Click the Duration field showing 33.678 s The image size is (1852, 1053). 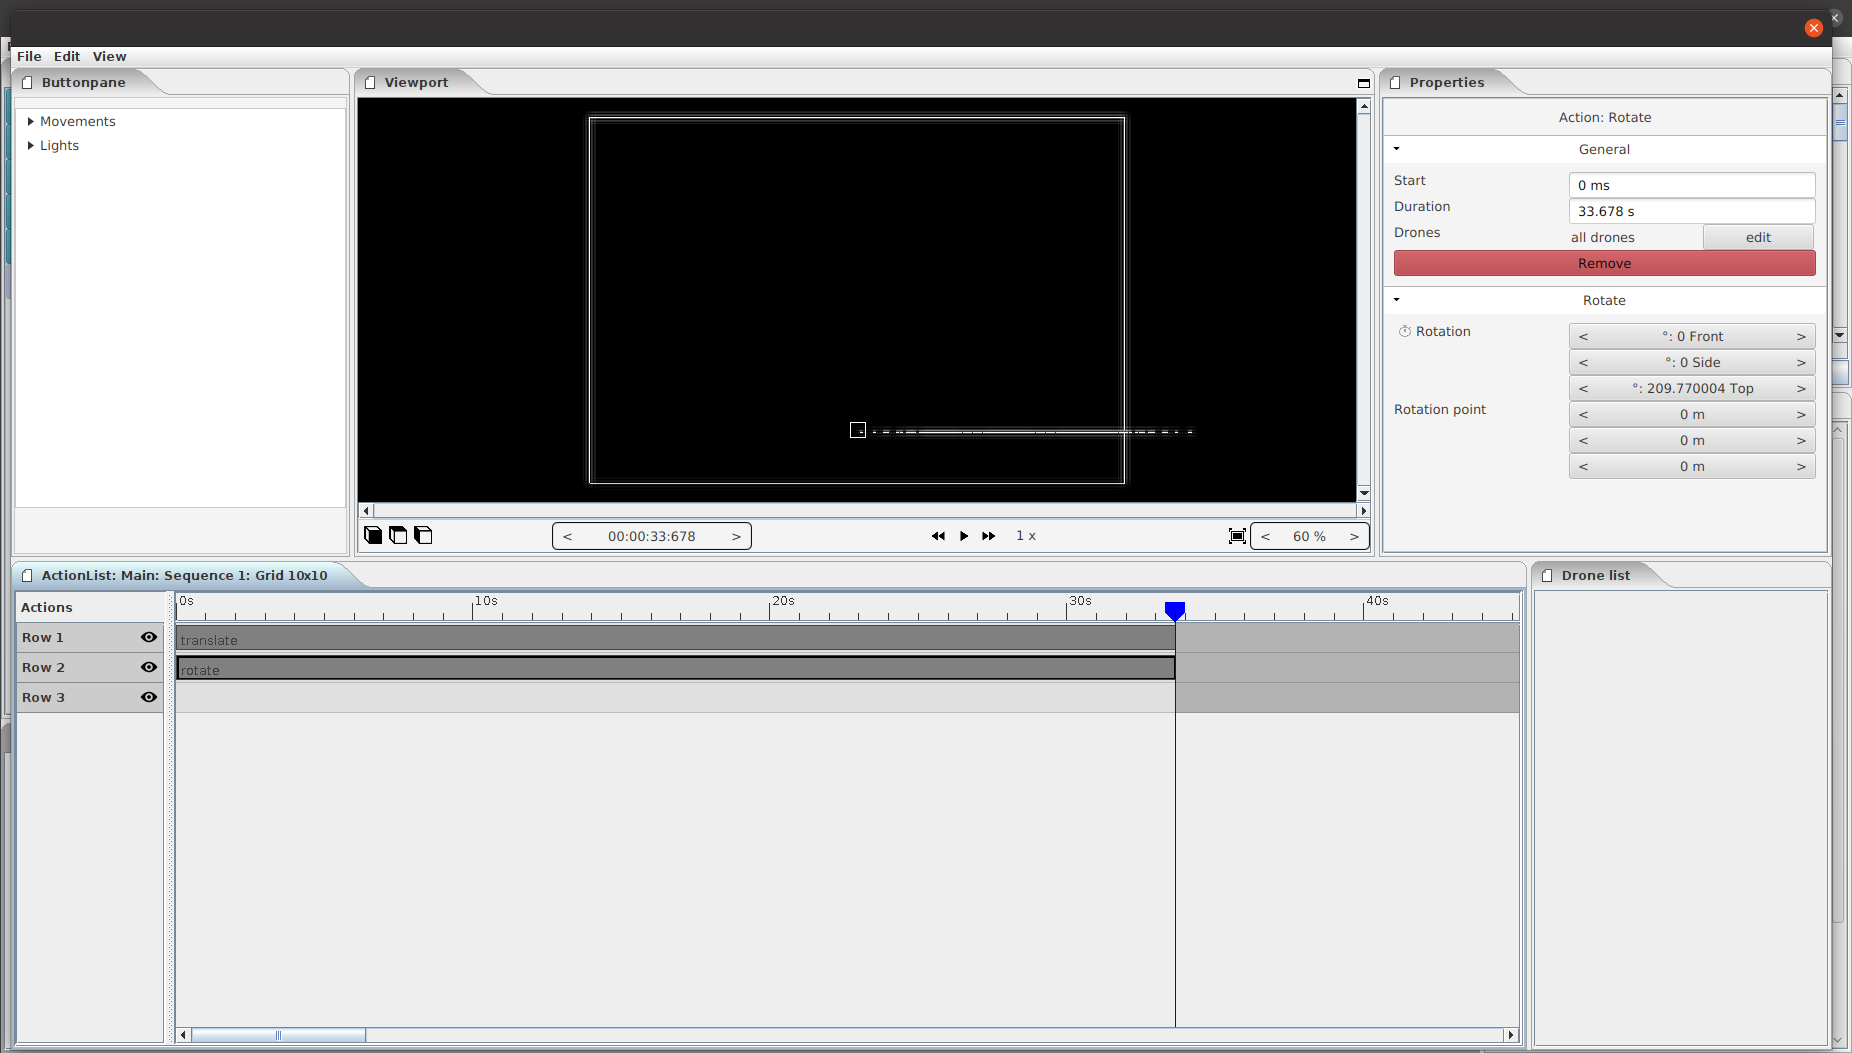click(1692, 211)
